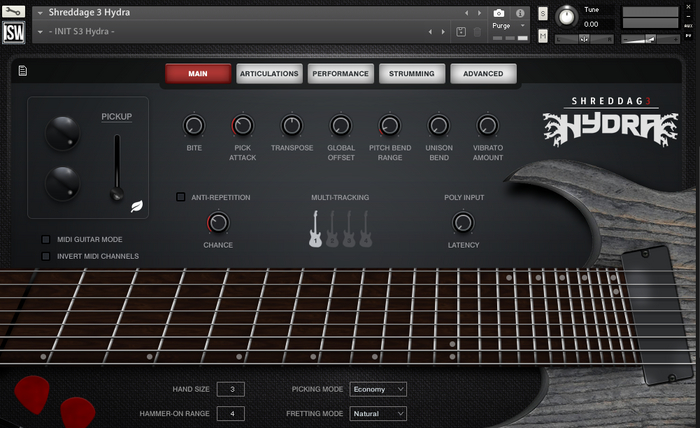Select multi-tracking guitar 1

click(315, 229)
